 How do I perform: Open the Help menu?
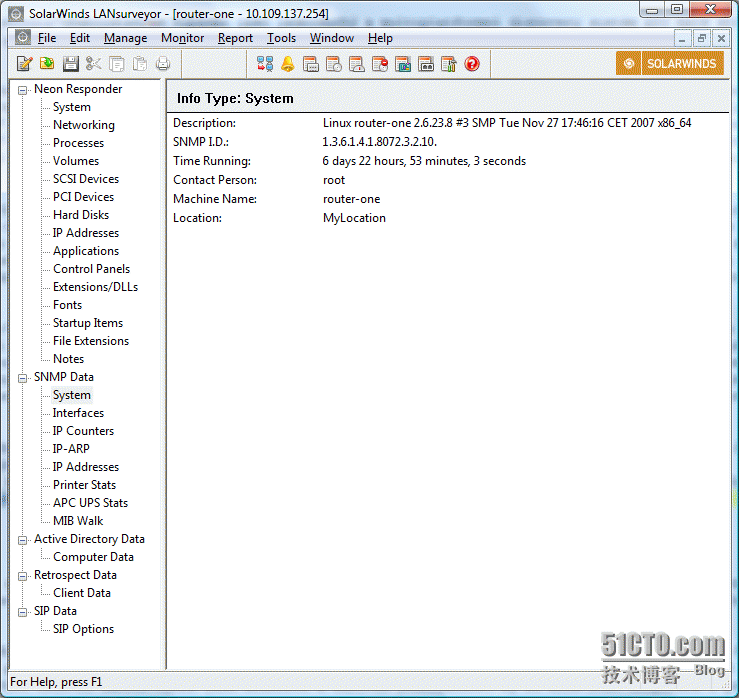tap(380, 38)
